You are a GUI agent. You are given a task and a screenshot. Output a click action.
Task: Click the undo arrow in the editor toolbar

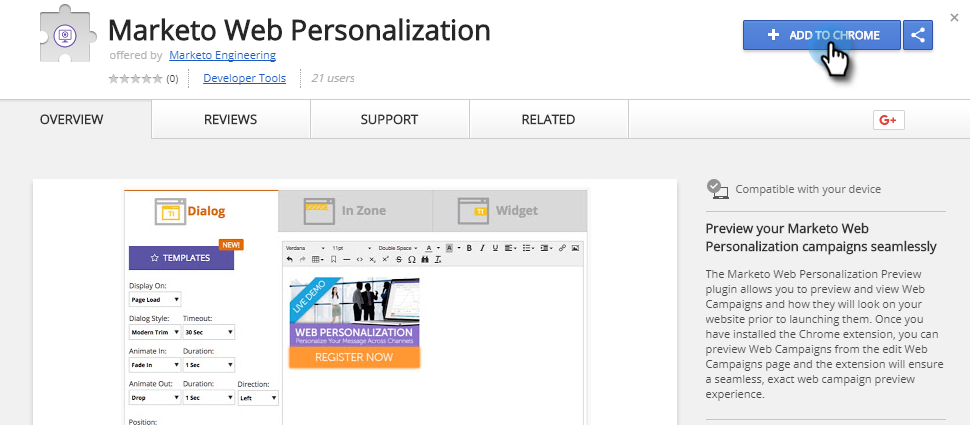[x=290, y=259]
